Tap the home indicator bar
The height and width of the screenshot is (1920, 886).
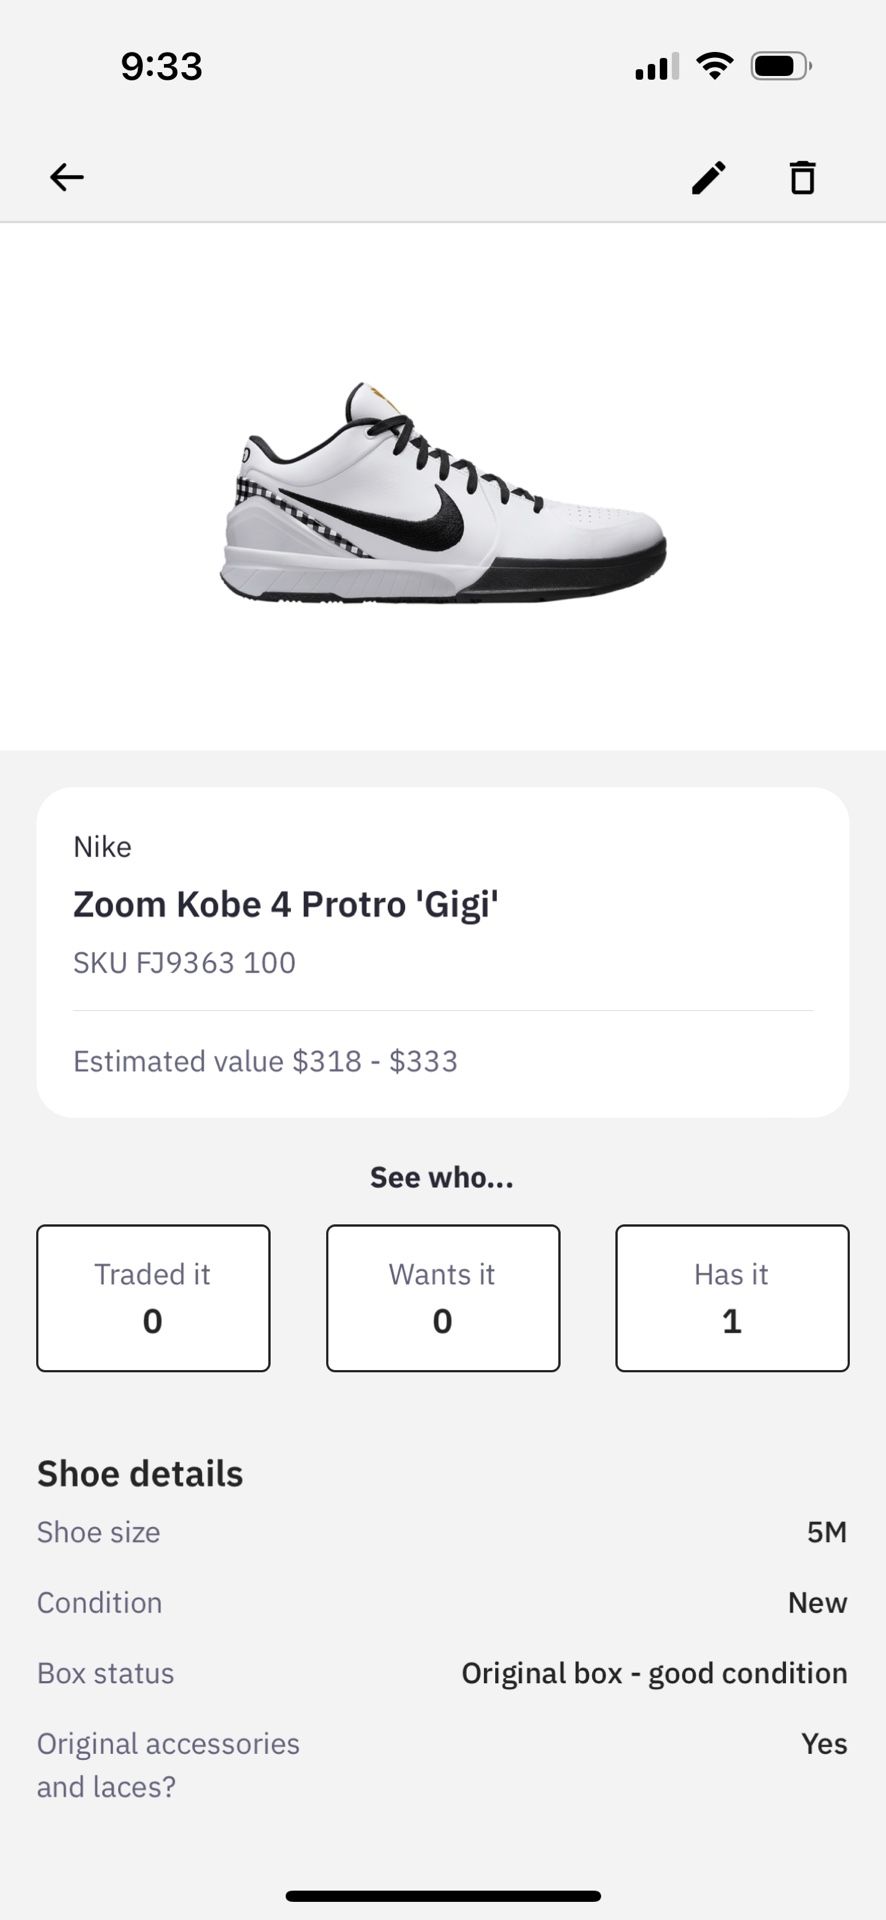(443, 1896)
